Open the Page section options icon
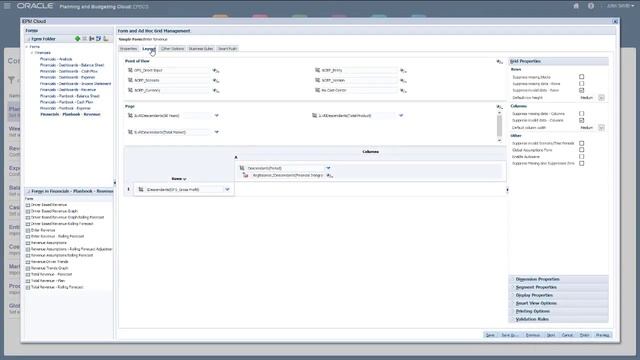 pos(500,107)
